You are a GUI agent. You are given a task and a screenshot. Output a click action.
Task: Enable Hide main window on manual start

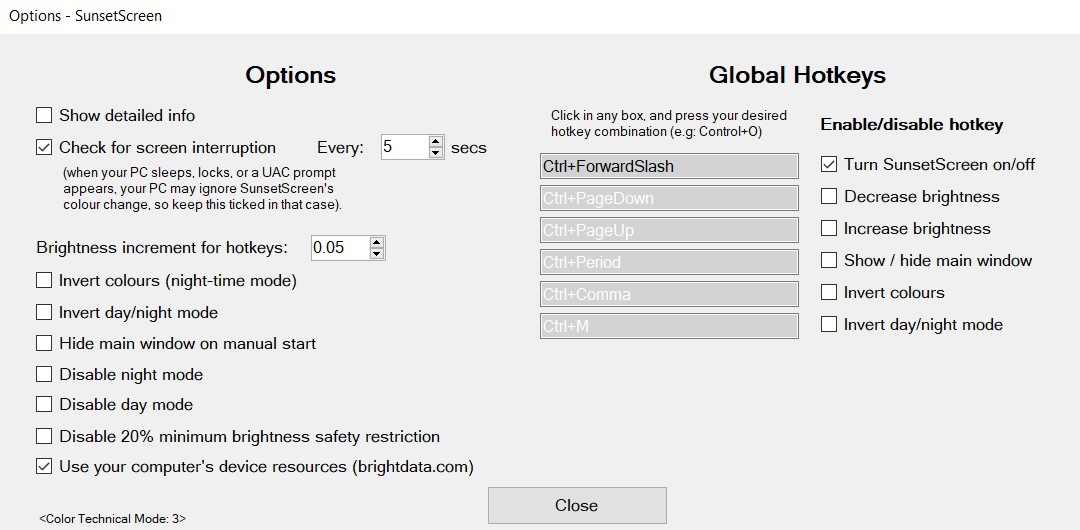44,343
